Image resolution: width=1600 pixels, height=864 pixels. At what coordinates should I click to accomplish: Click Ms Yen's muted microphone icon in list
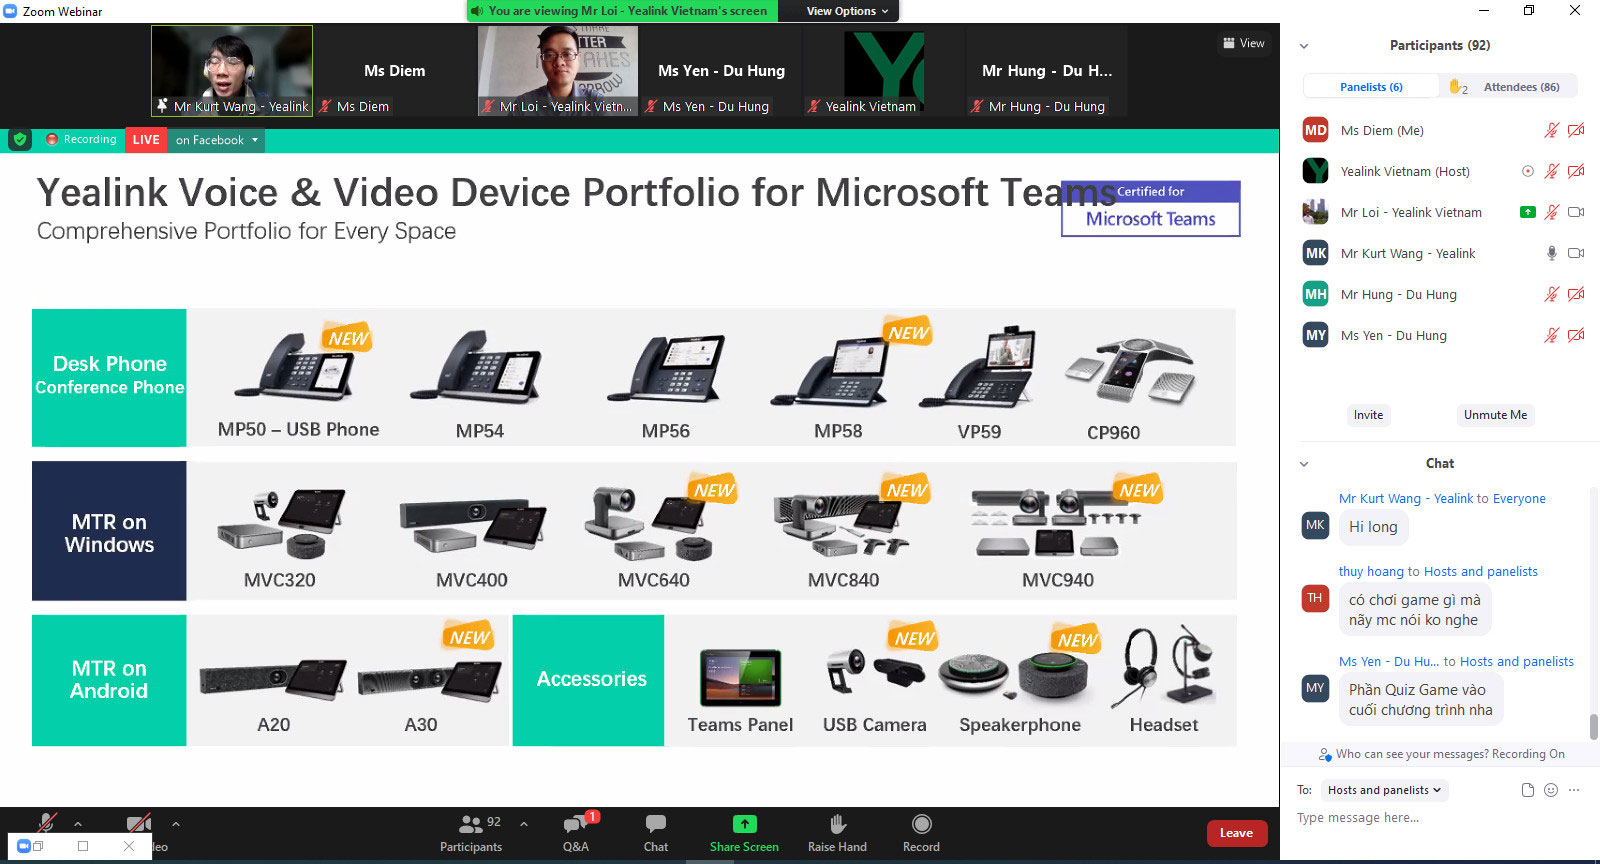pos(1551,335)
